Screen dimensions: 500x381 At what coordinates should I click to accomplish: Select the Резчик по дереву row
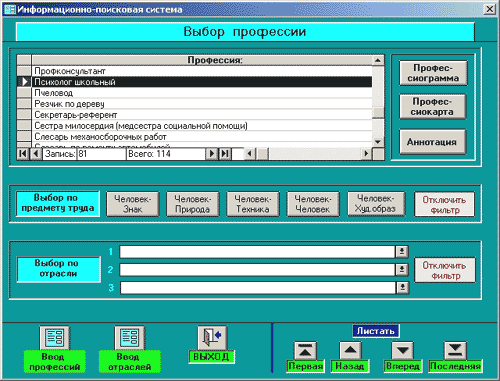(202, 104)
